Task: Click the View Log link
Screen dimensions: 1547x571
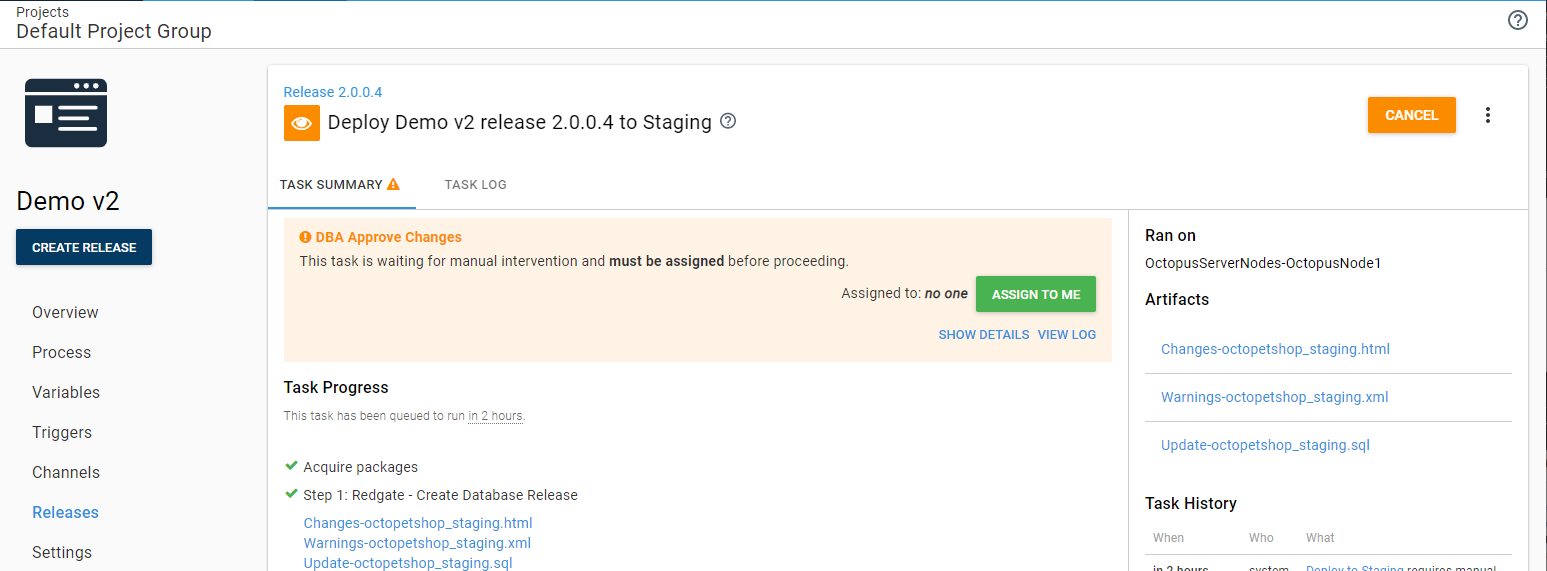Action: pos(1066,335)
